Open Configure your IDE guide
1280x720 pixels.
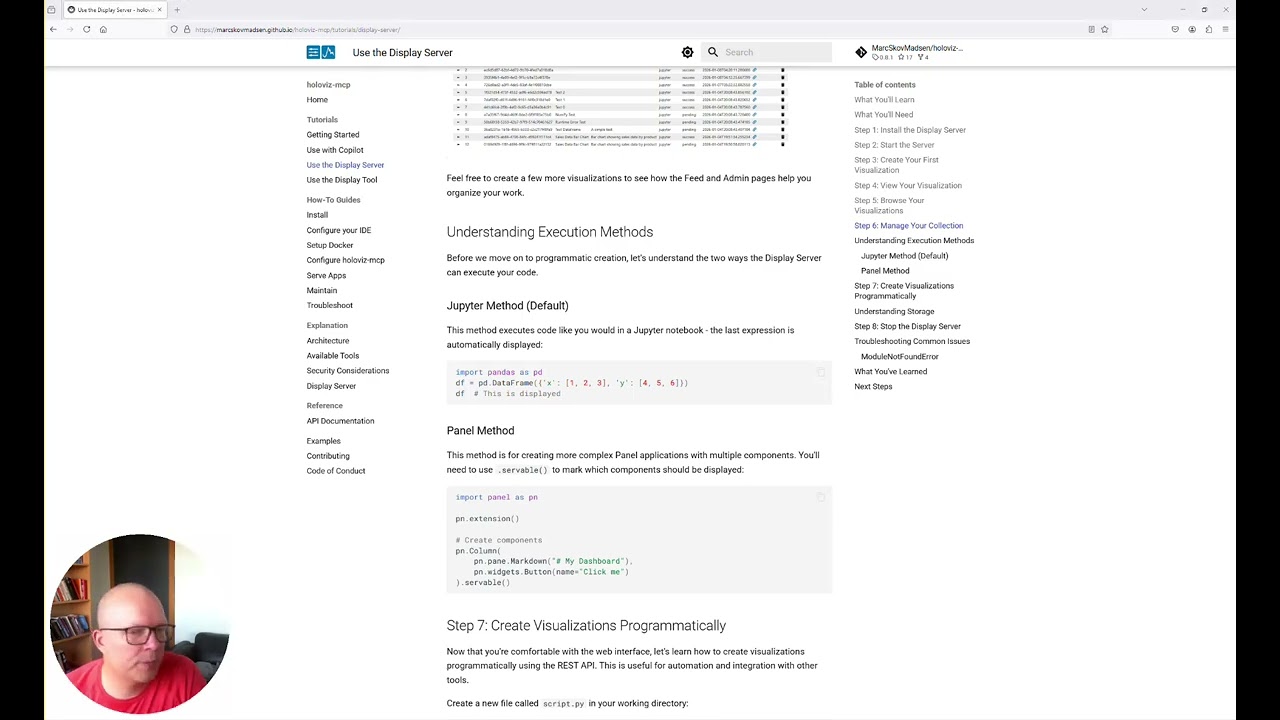pos(339,230)
